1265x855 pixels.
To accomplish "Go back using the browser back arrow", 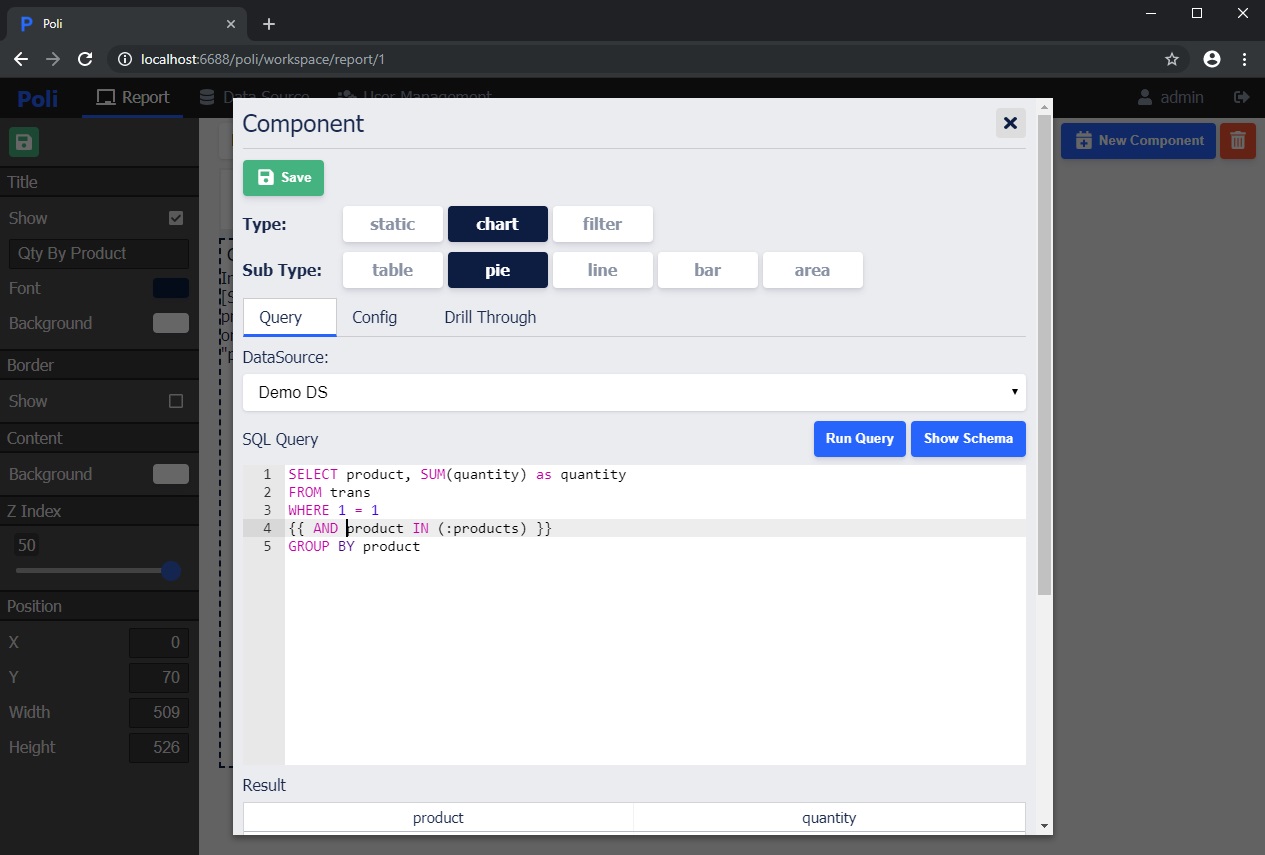I will (x=21, y=59).
